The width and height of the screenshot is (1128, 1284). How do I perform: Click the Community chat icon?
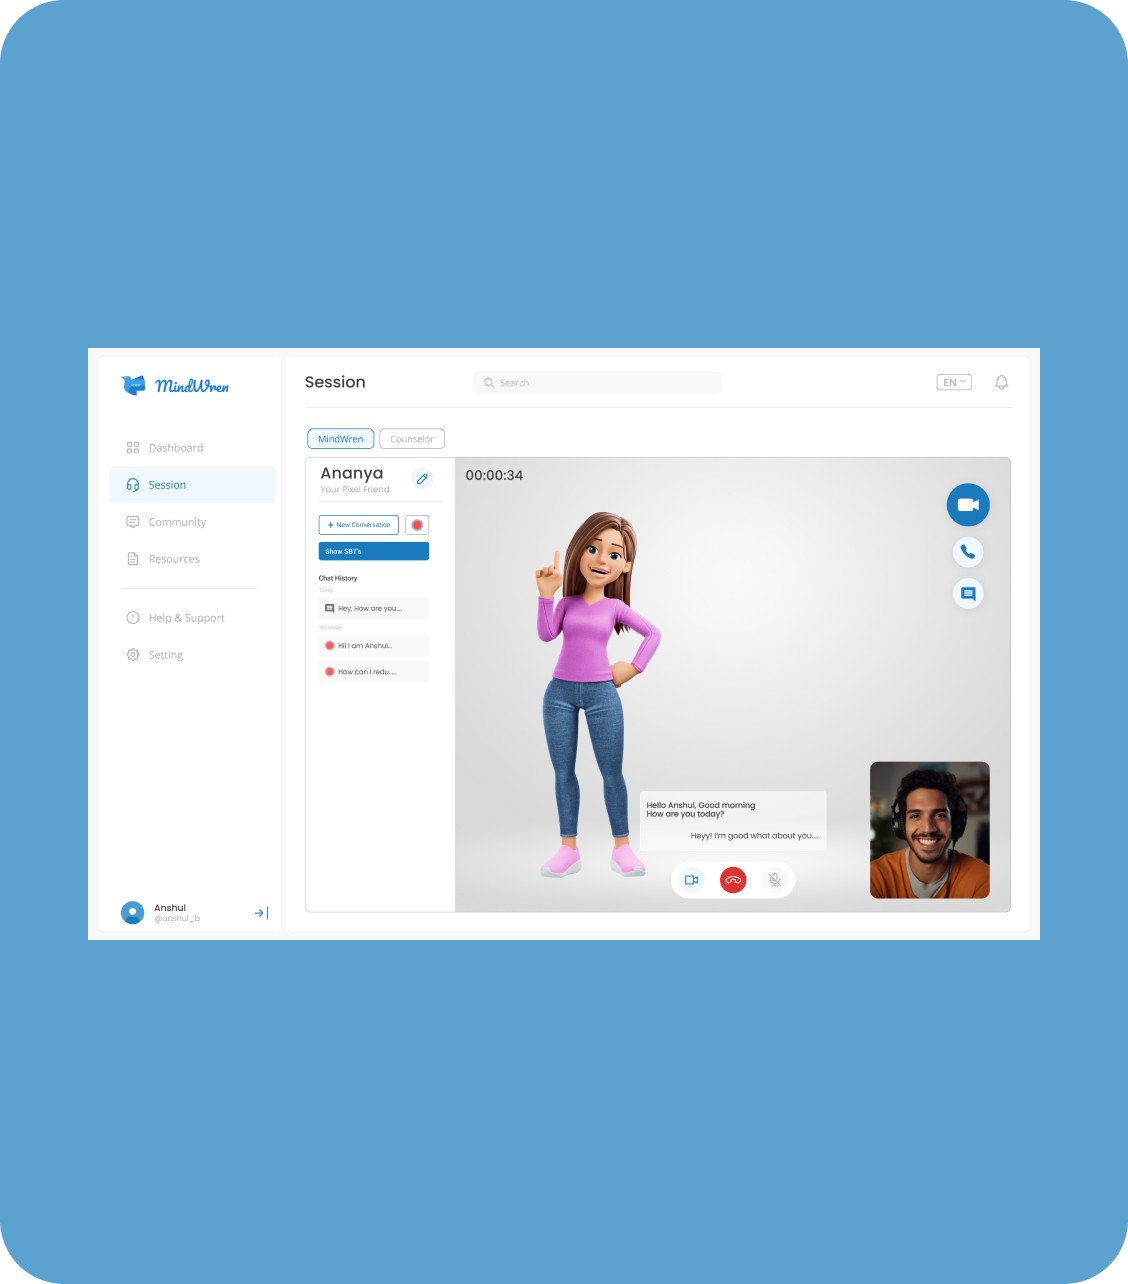133,522
